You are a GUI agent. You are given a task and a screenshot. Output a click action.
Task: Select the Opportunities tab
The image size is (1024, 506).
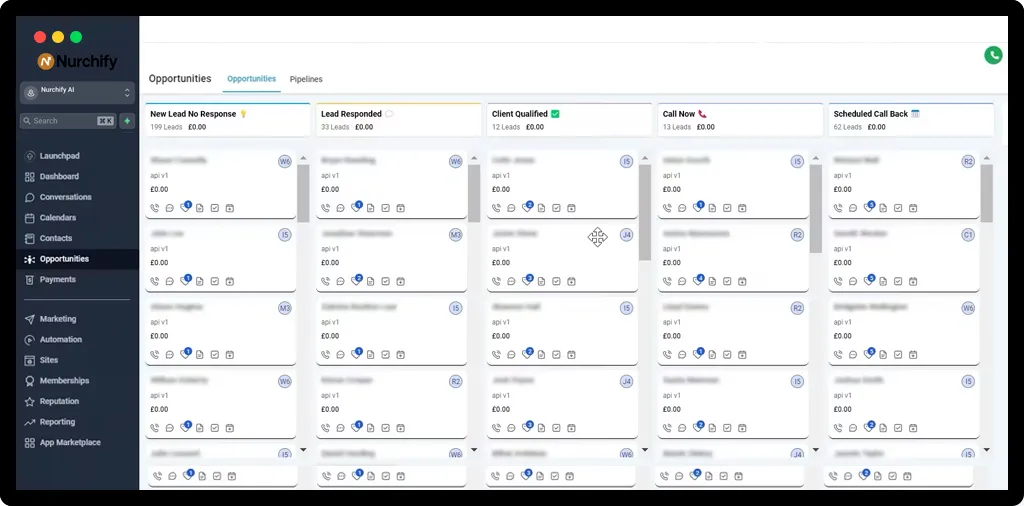251,78
